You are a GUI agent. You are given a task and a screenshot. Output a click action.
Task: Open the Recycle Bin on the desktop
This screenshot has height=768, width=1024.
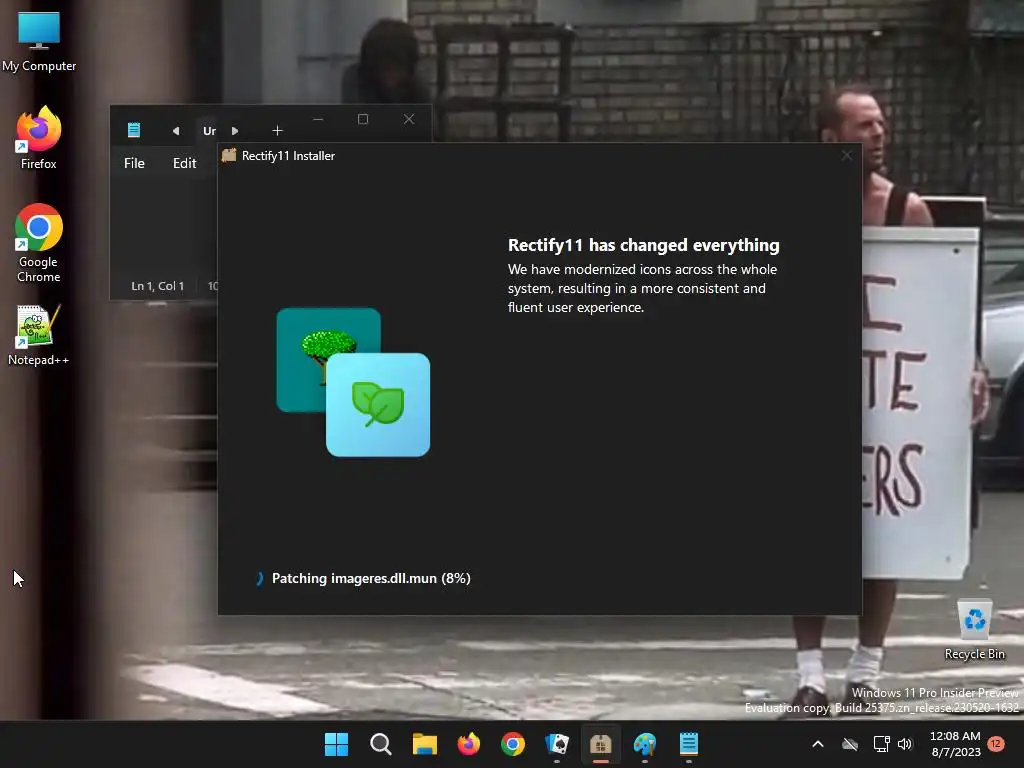pos(974,630)
